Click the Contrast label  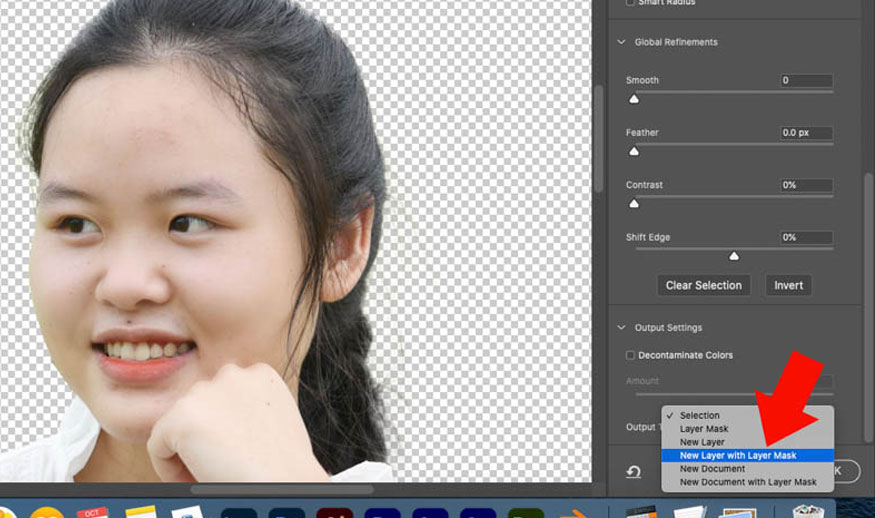(x=644, y=185)
